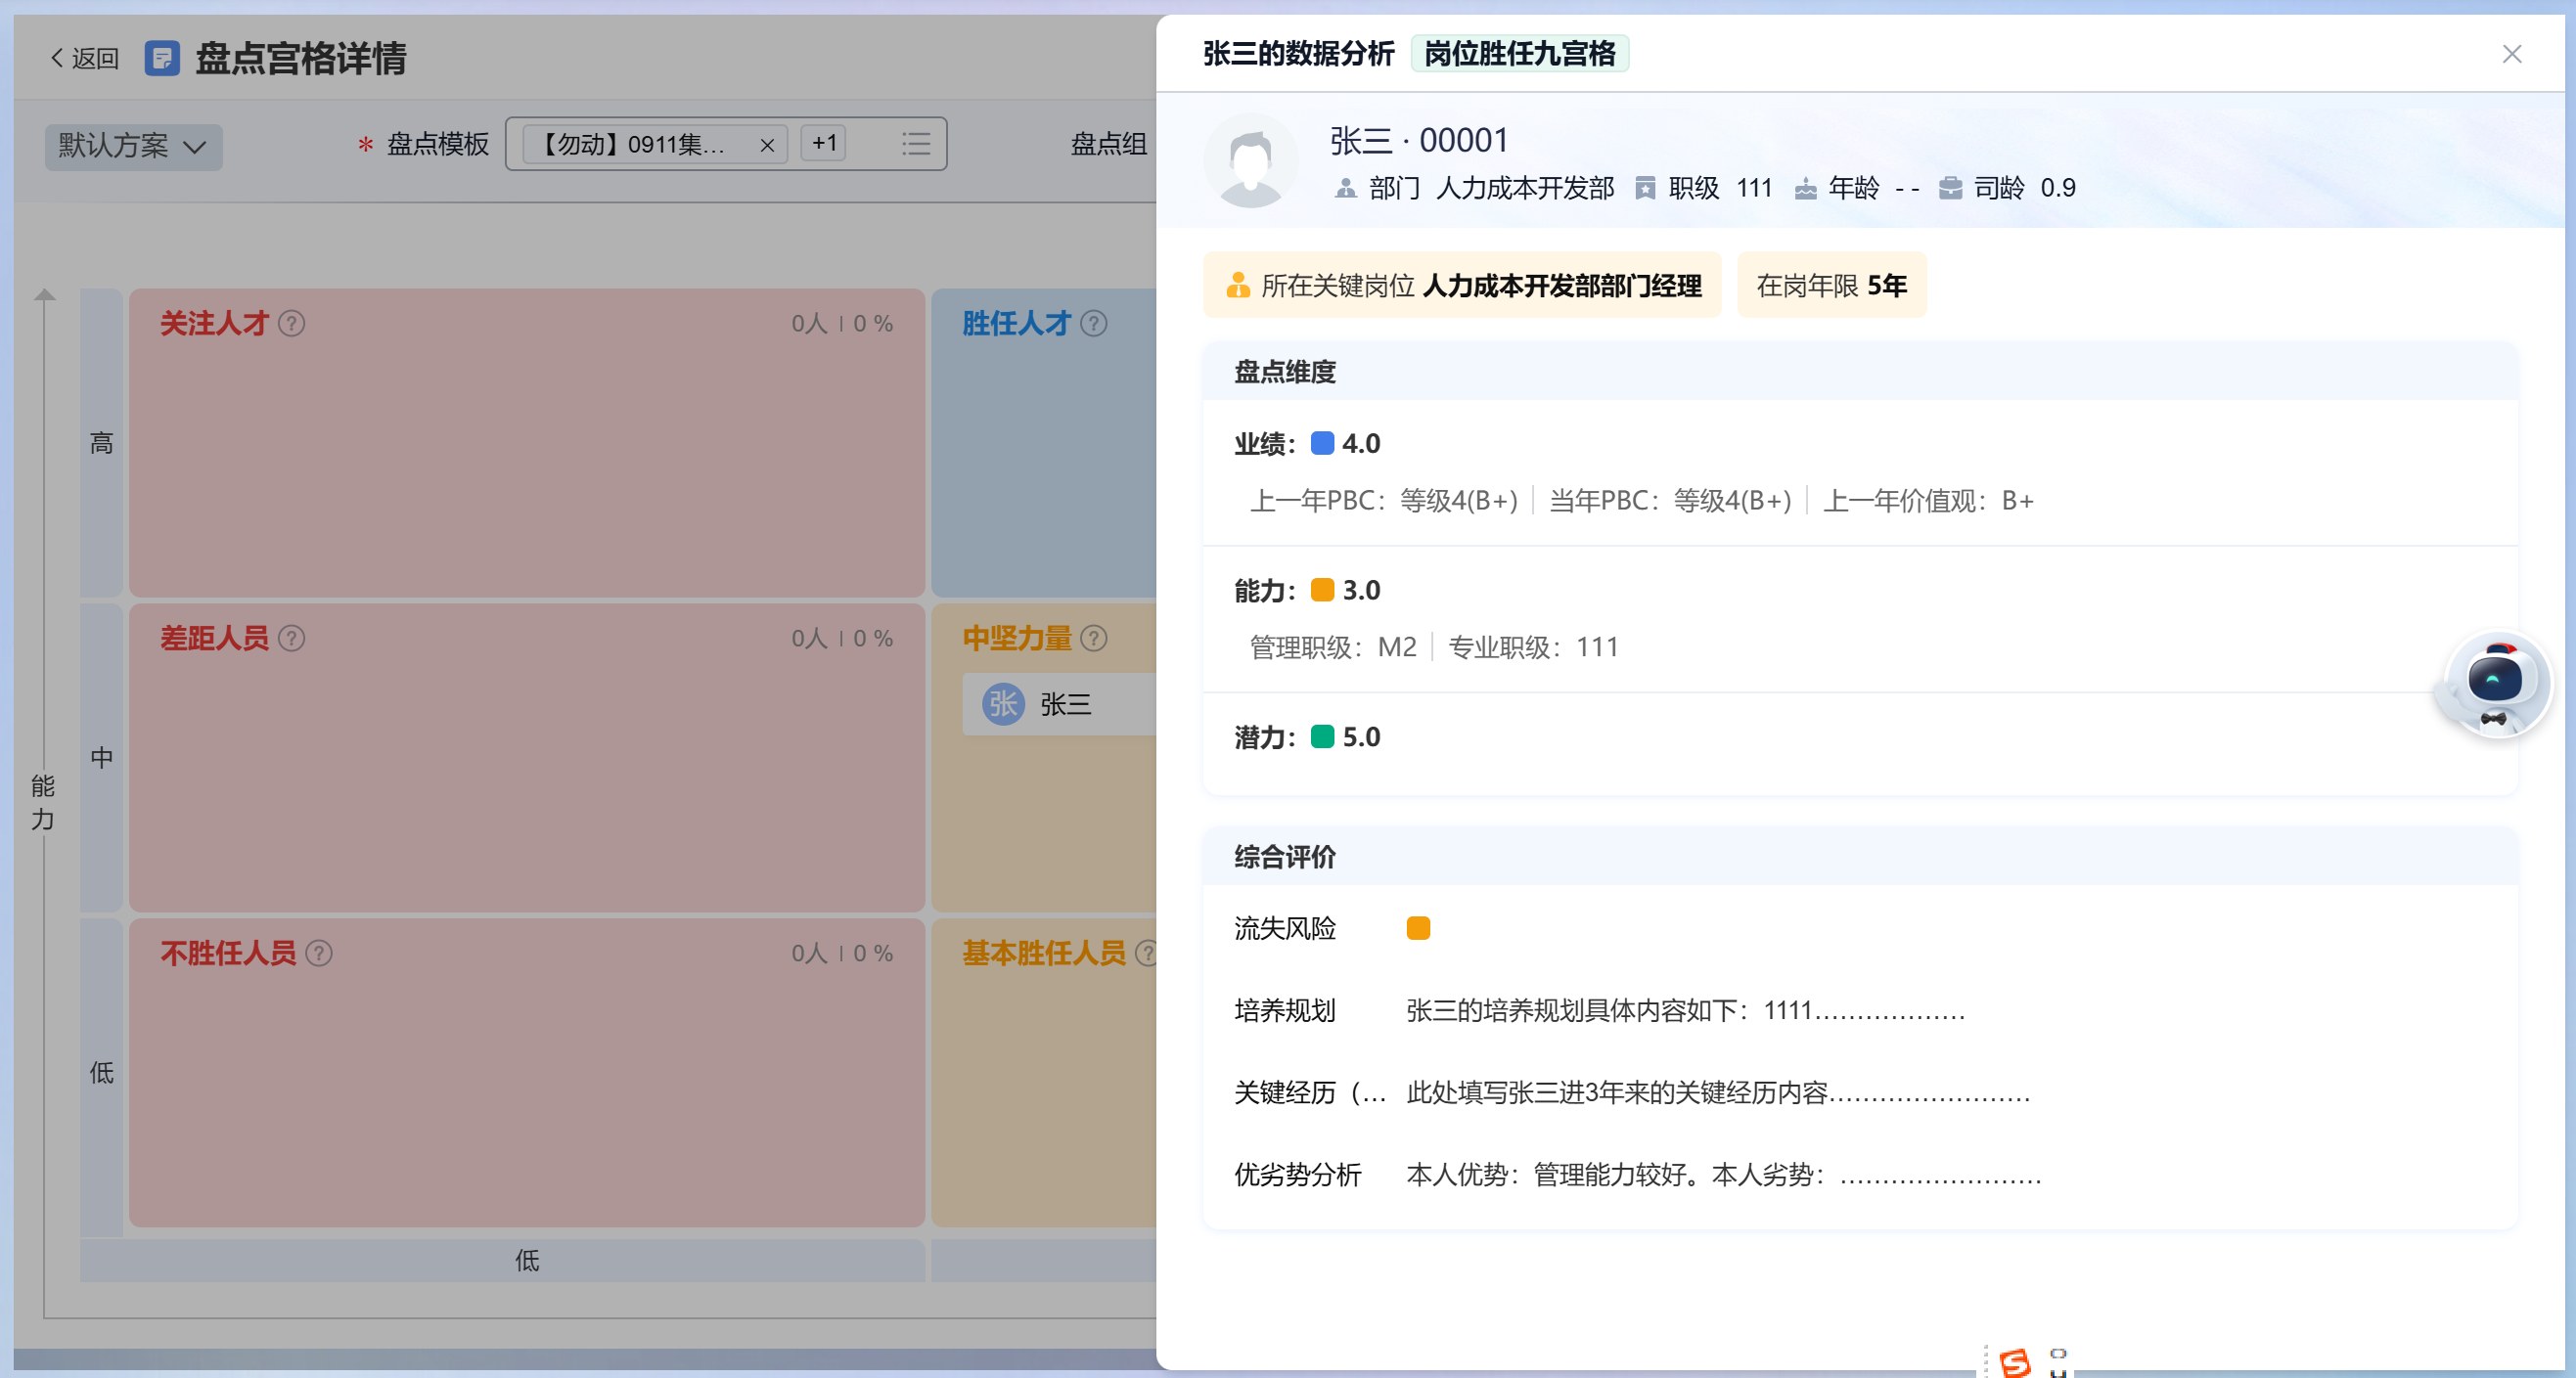Click the 上一年价值观：B+ text
This screenshot has width=2576, height=1378.
[x=1928, y=501]
